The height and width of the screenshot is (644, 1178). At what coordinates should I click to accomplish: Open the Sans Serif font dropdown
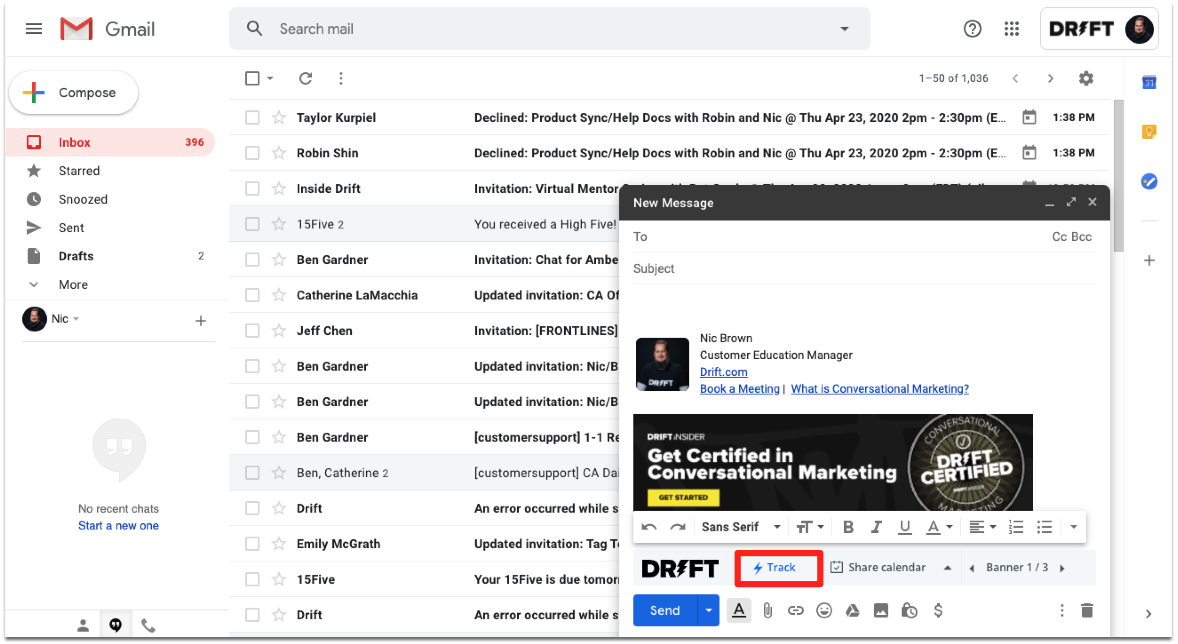click(741, 528)
